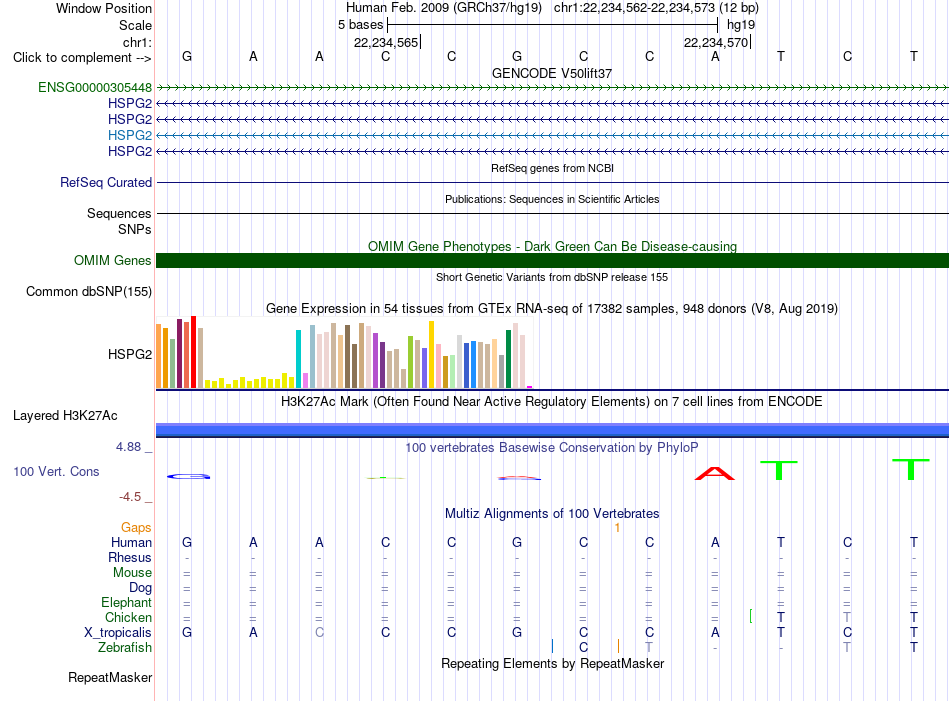Click the dark green OMIM gene bar
950x701 pixels.
552,261
